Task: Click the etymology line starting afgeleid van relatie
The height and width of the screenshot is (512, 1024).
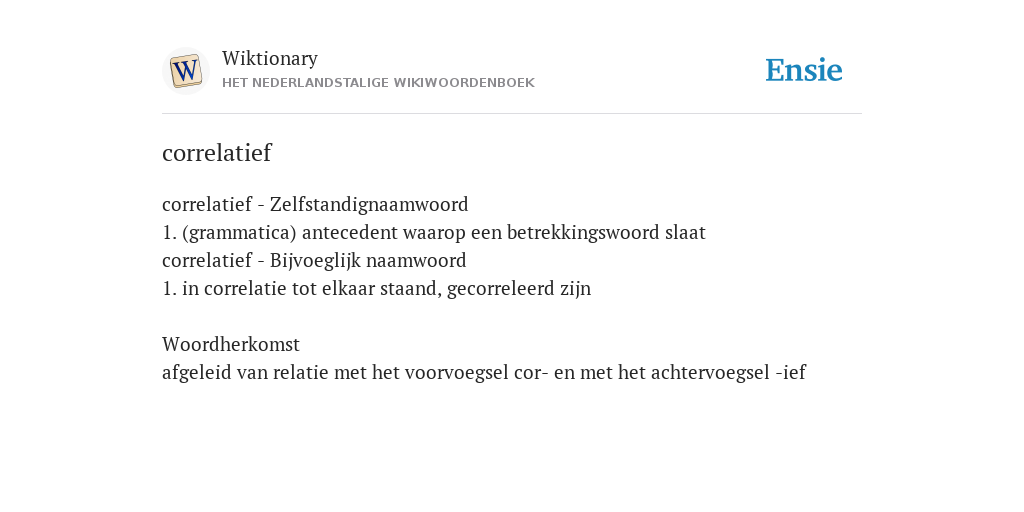Action: (x=484, y=372)
